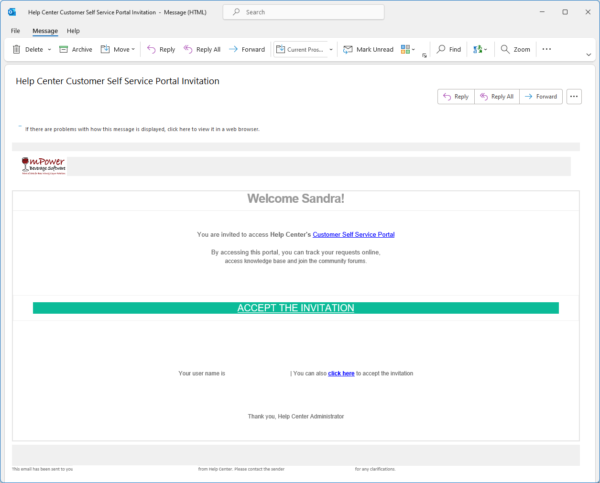
Task: Mark the message as Unread
Action: (x=367, y=49)
